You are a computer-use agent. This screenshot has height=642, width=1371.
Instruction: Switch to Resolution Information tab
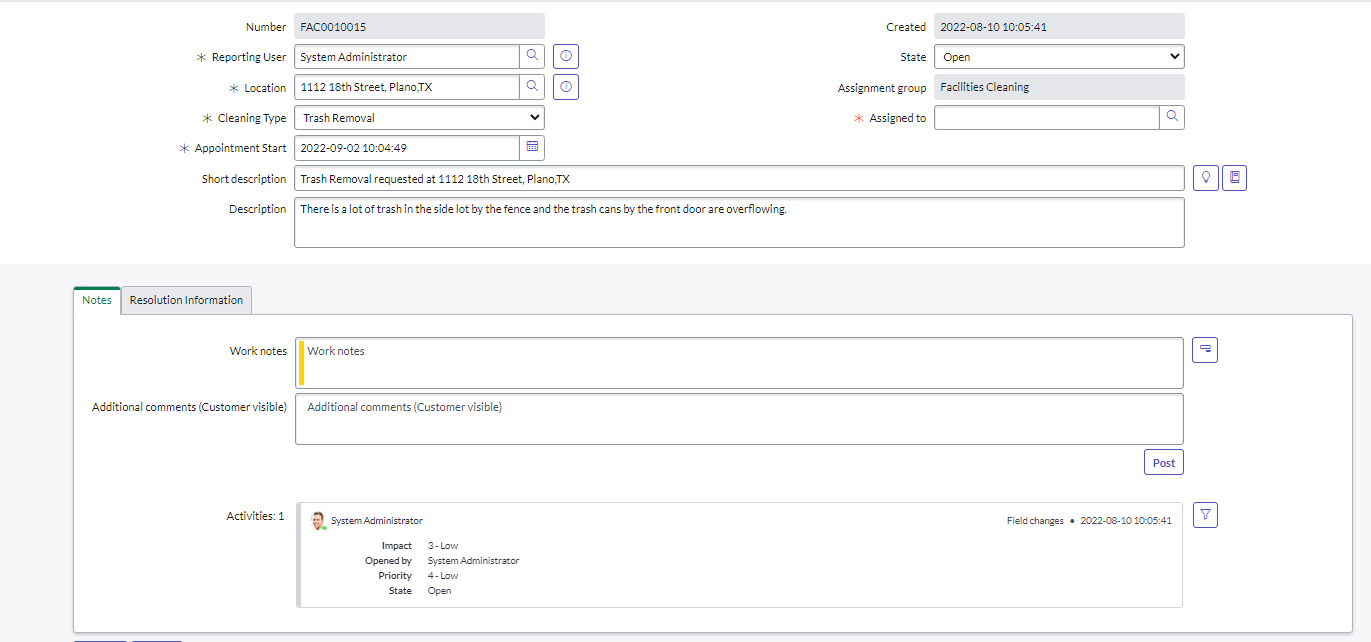coord(186,300)
